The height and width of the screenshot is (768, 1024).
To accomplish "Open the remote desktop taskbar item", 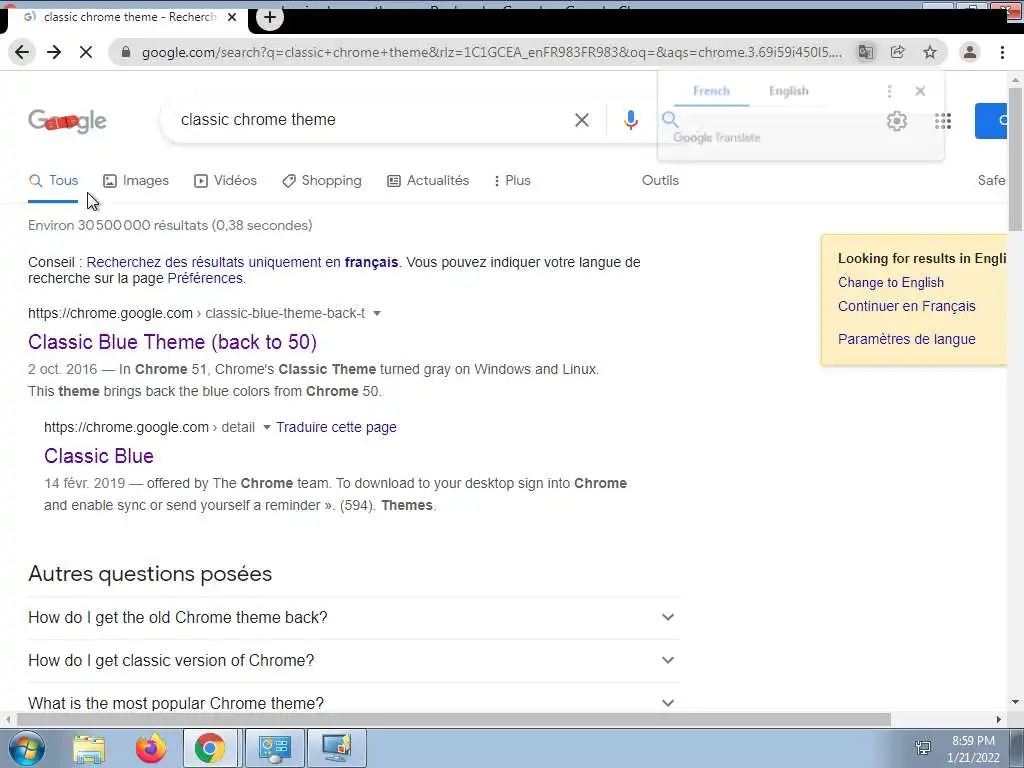I will coord(337,749).
